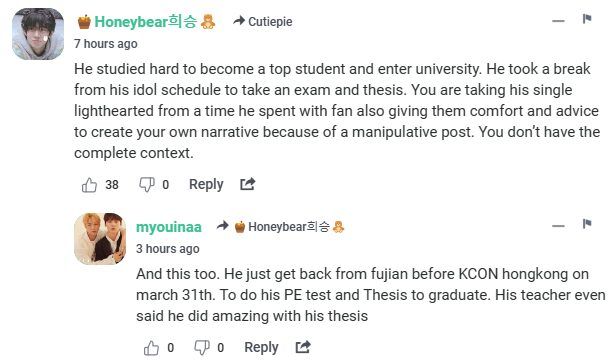This screenshot has height=362, width=615.
Task: Click the 3 hours ago timestamp
Action: click(168, 249)
